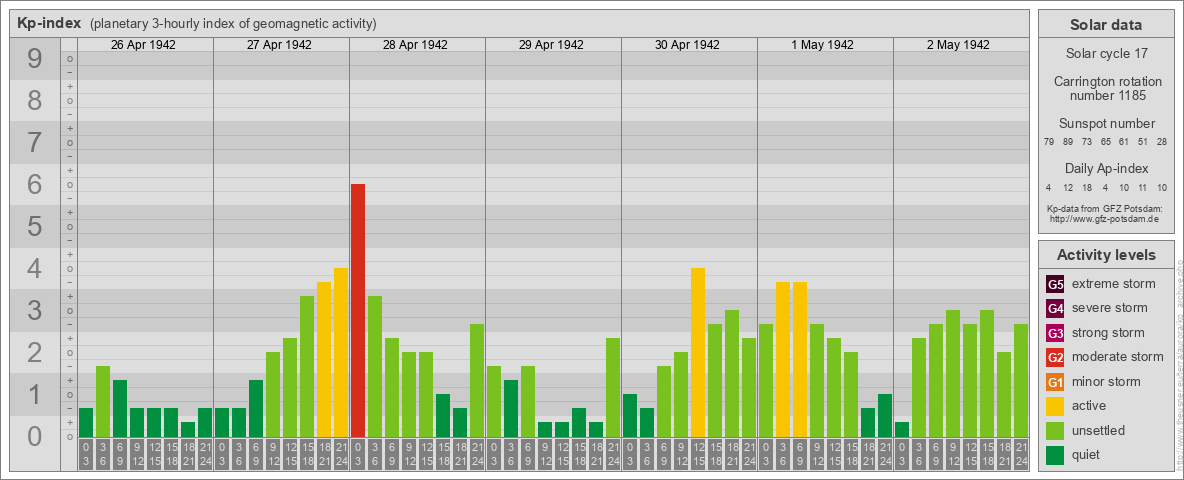Viewport: 1184px width, 480px height.
Task: Click the 'Solar cycle 17' text
Action: click(x=1106, y=54)
